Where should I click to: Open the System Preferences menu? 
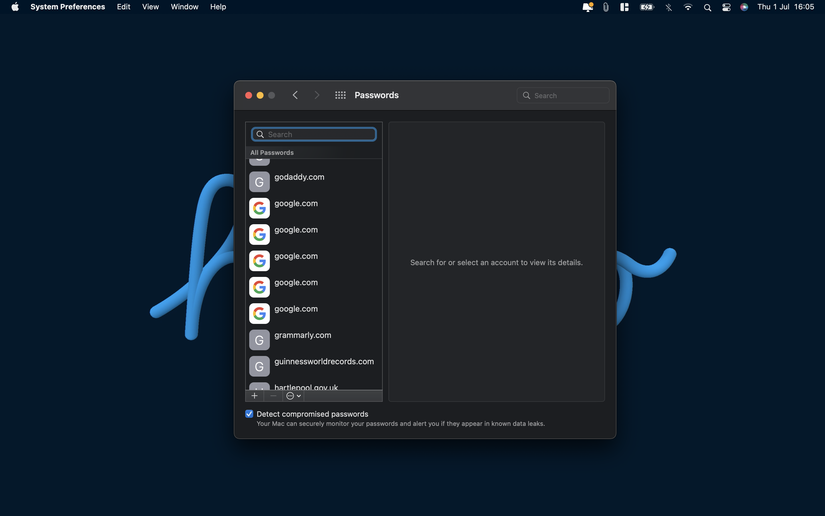click(68, 7)
